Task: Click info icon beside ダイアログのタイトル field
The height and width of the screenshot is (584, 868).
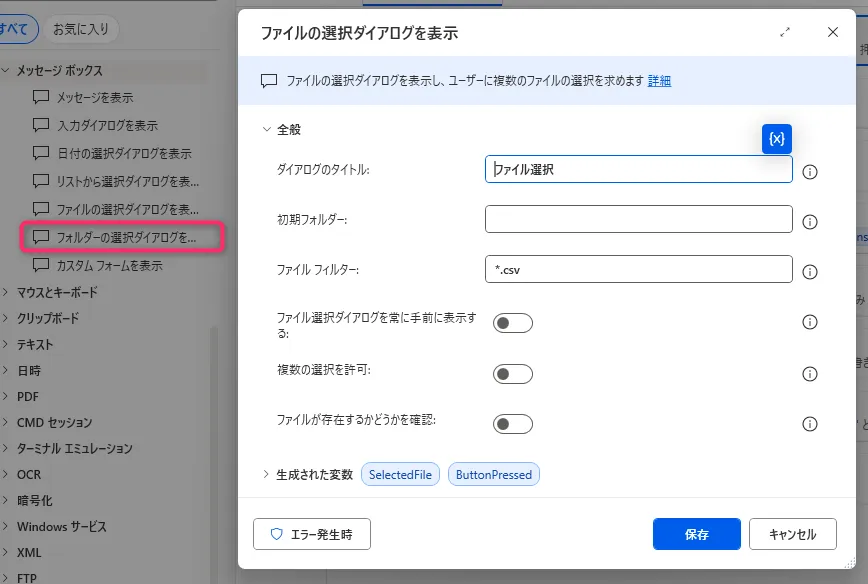Action: [x=810, y=171]
